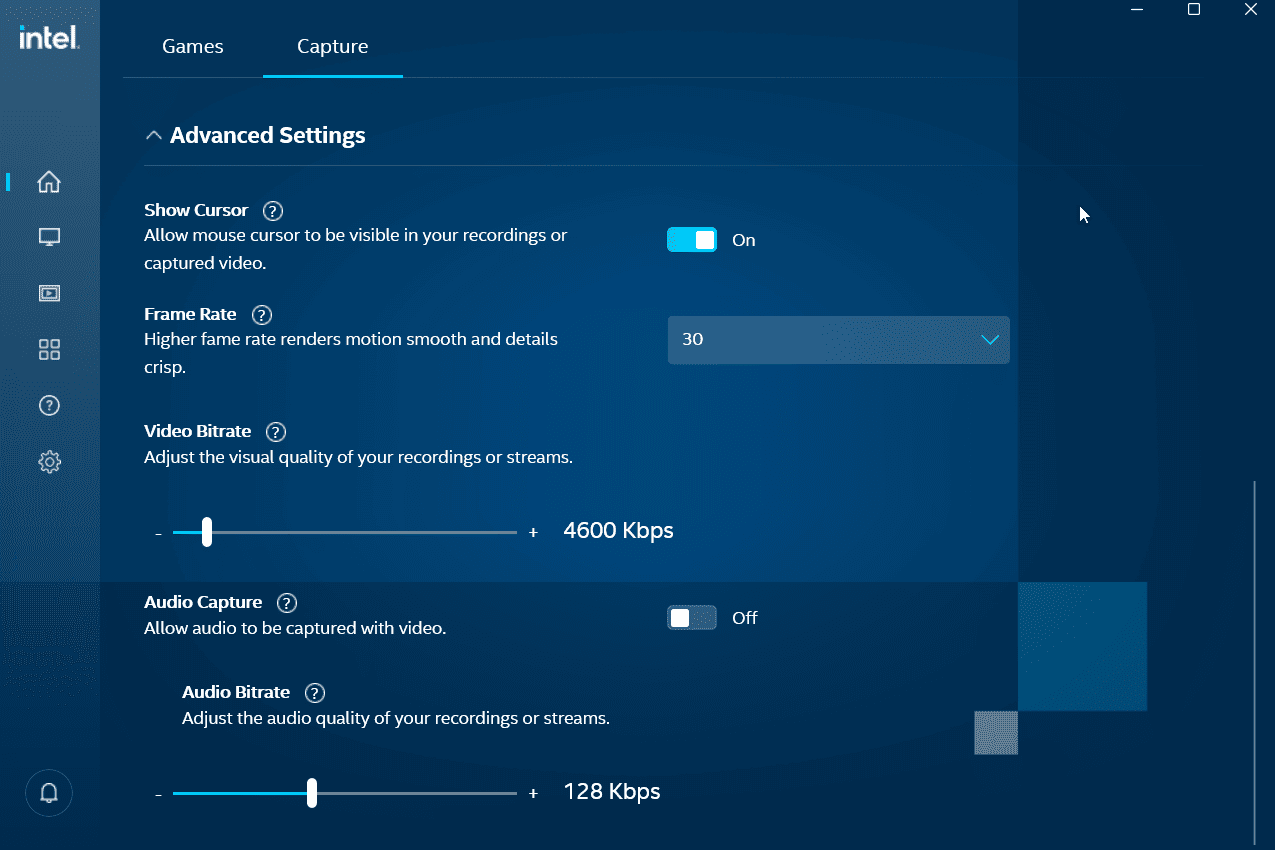The width and height of the screenshot is (1275, 850).
Task: Collapse the Advanced Settings section
Action: point(154,134)
